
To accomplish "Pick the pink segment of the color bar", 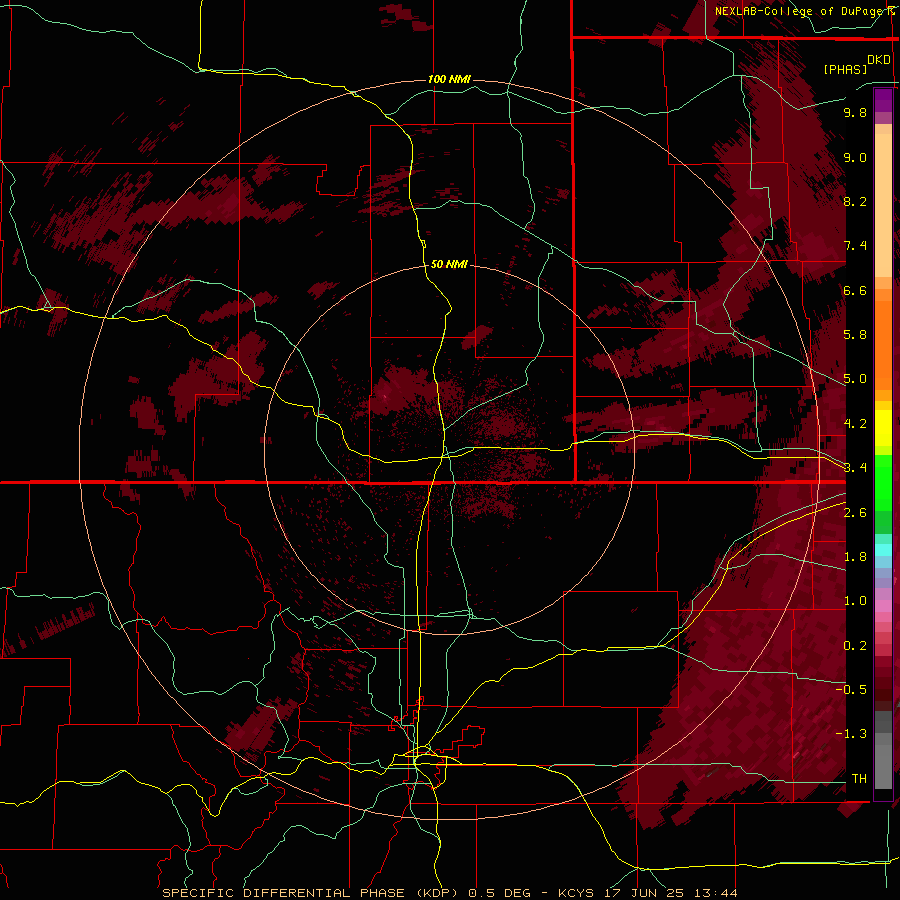I will pyautogui.click(x=883, y=606).
